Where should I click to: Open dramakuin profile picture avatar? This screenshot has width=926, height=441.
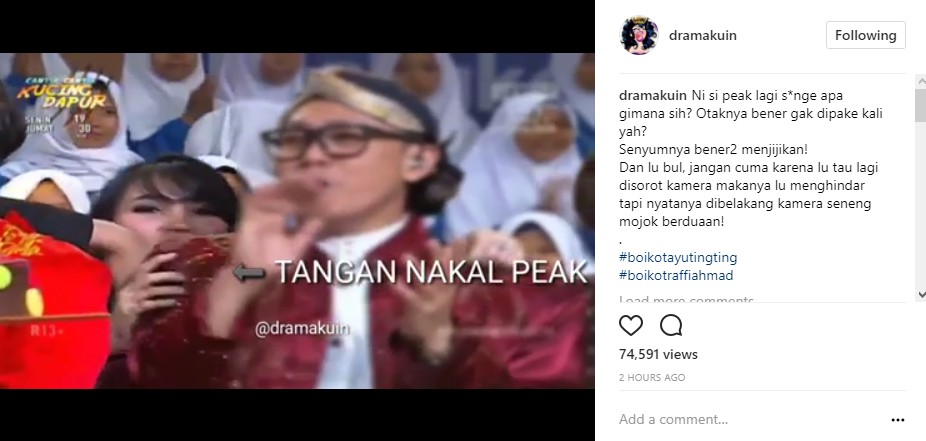[x=639, y=35]
